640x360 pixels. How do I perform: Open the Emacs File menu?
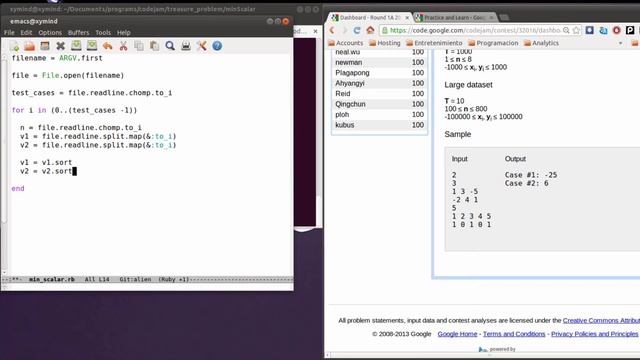9,33
